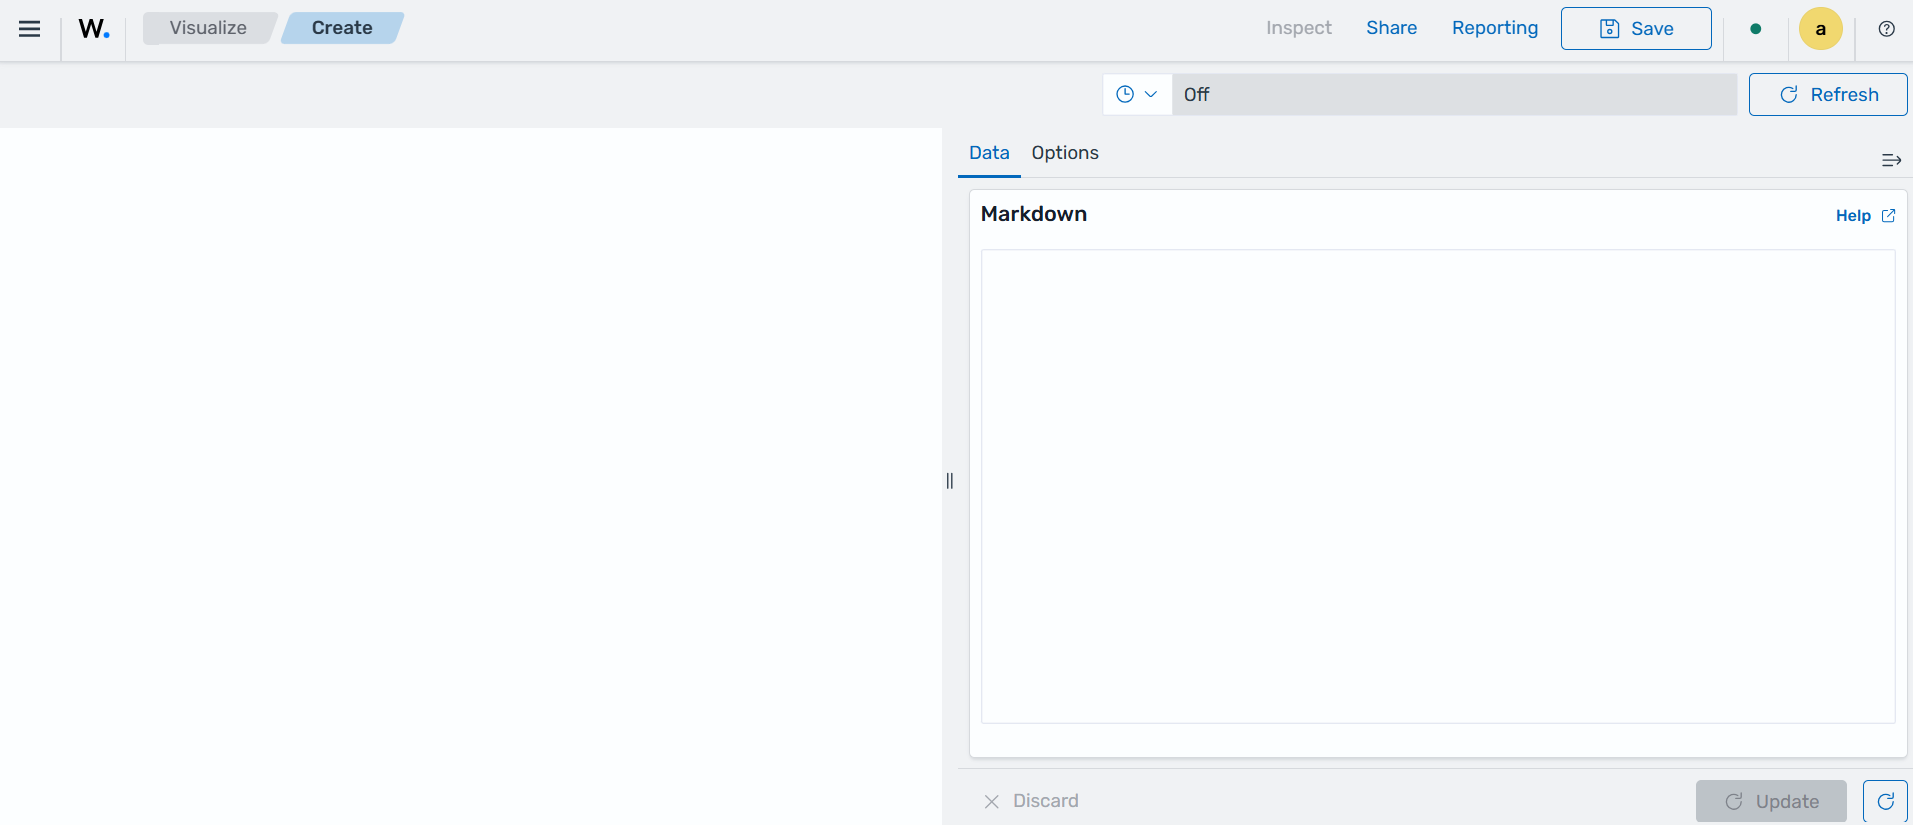
Task: Open the Share menu
Action: (x=1391, y=28)
